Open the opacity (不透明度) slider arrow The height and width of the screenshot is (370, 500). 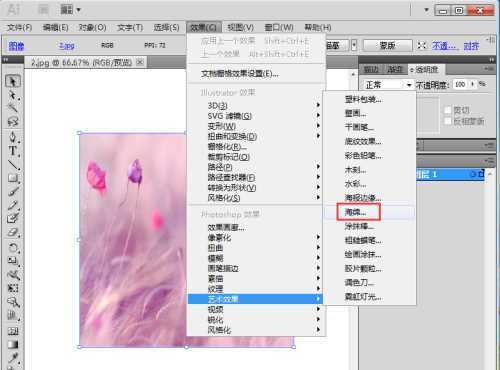(472, 84)
